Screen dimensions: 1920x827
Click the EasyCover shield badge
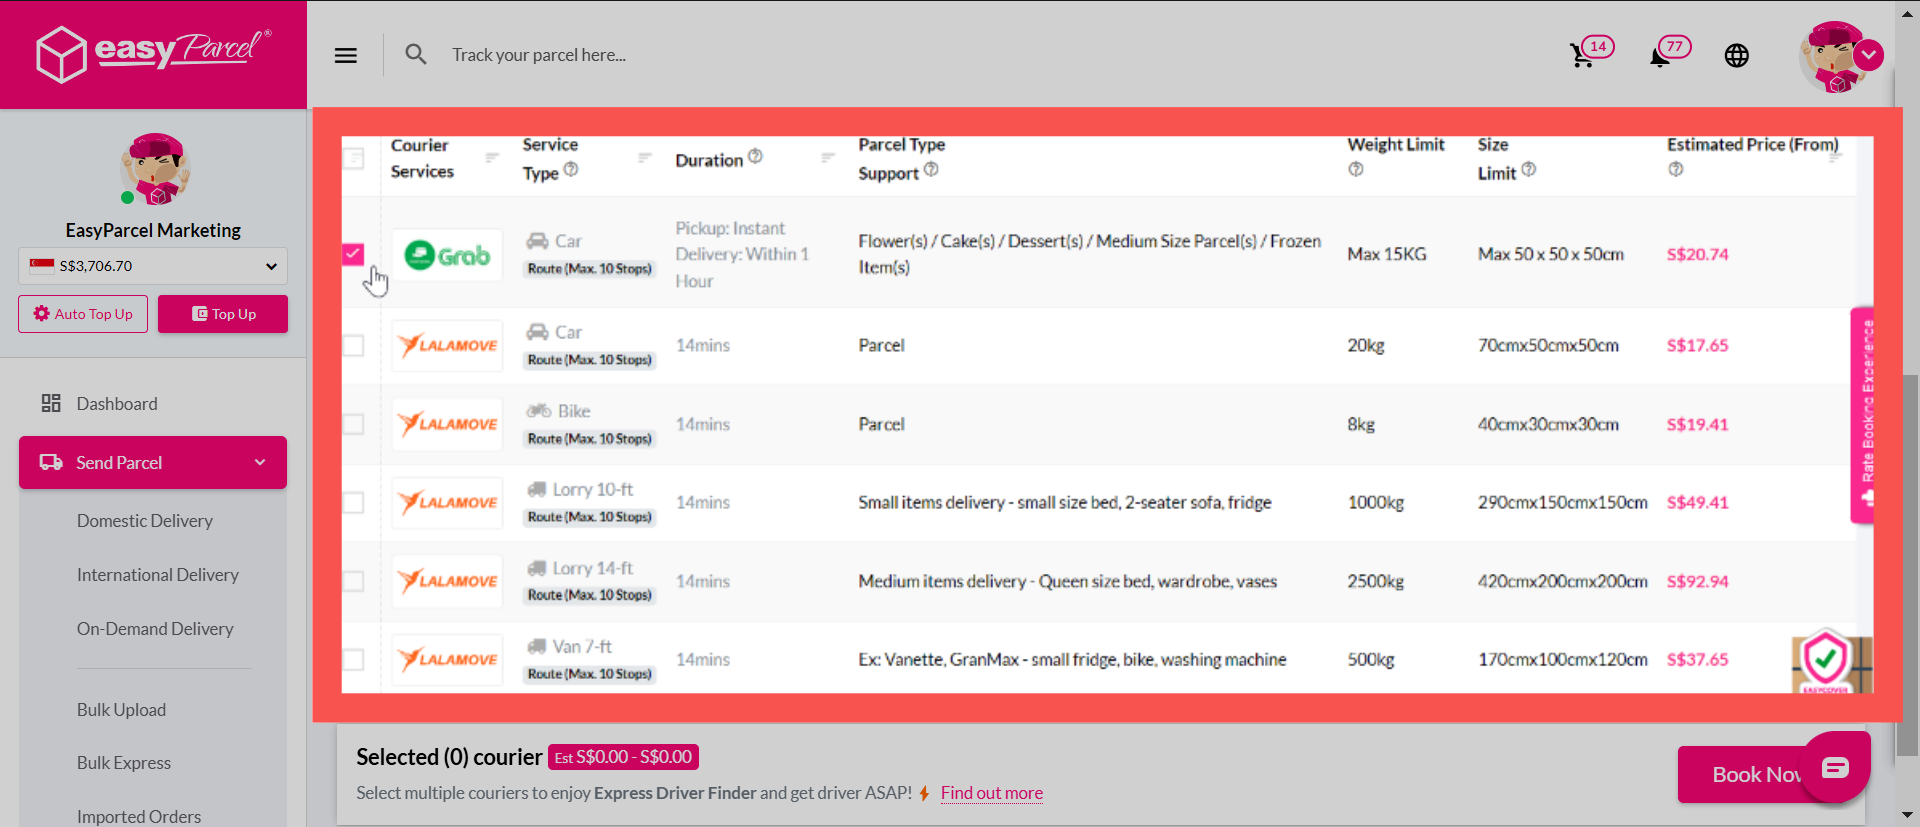(1828, 661)
